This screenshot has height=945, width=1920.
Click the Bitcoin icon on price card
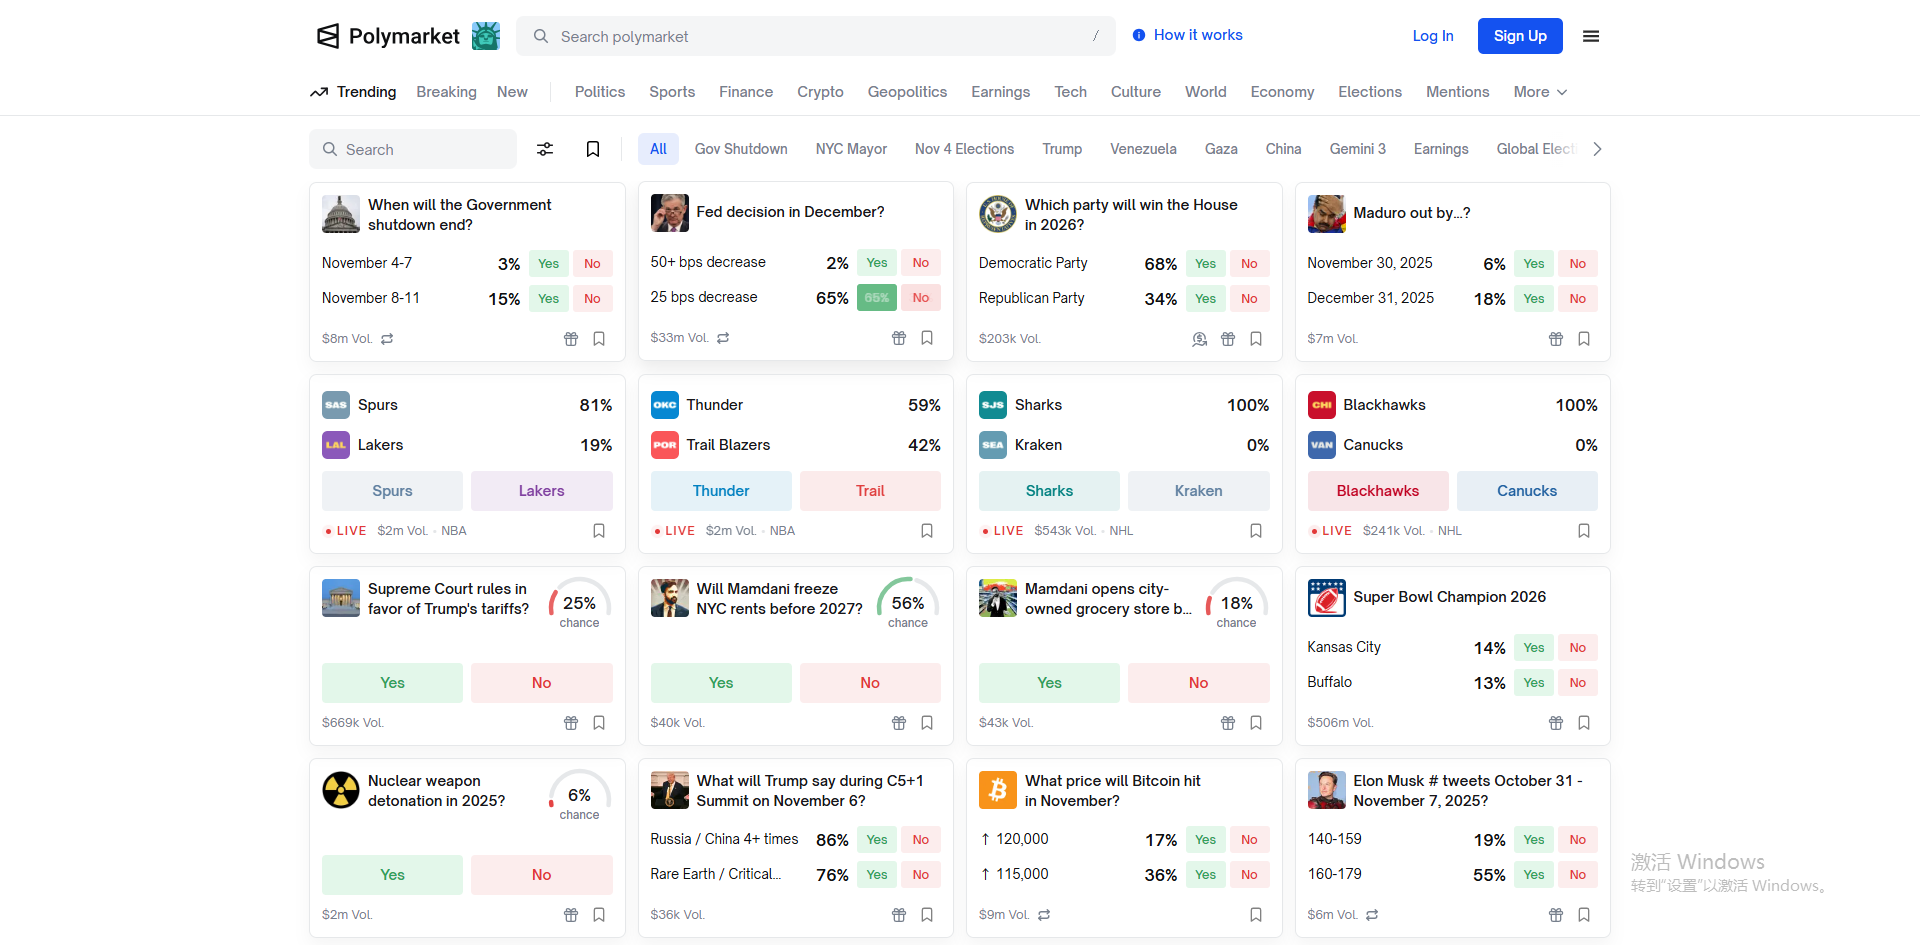click(997, 790)
